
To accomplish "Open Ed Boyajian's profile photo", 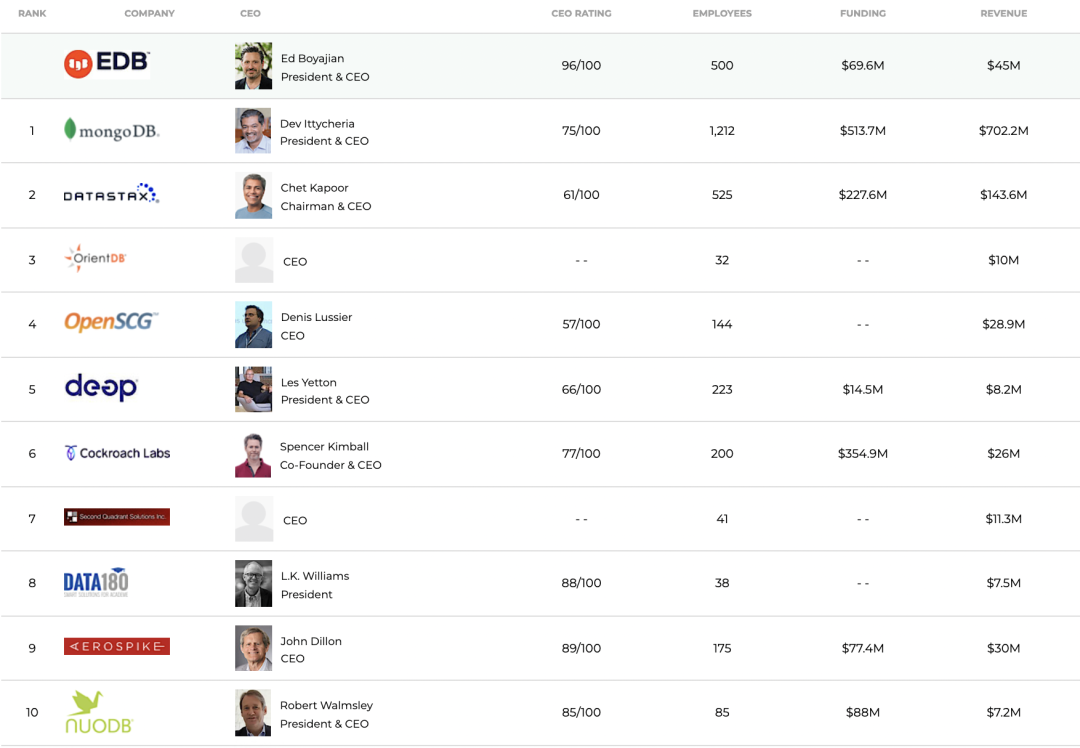I will pyautogui.click(x=253, y=66).
